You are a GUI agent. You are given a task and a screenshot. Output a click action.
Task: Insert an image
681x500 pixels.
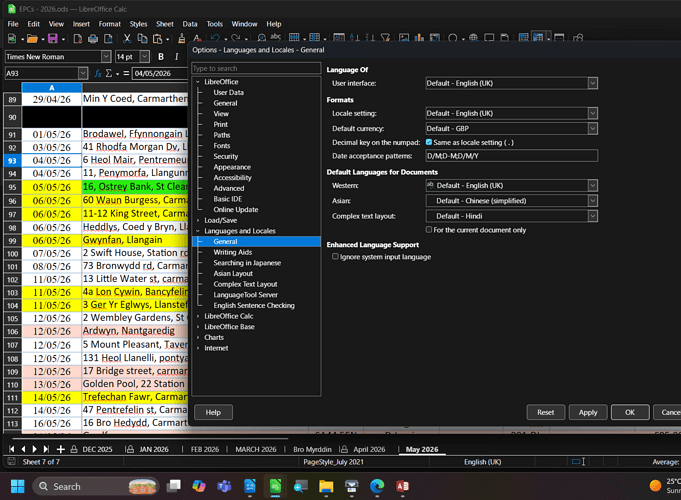[404, 38]
